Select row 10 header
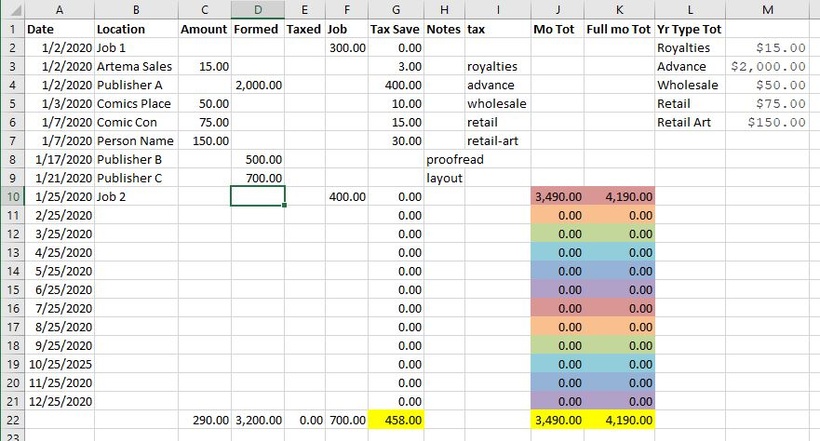The height and width of the screenshot is (441, 820). [x=13, y=197]
